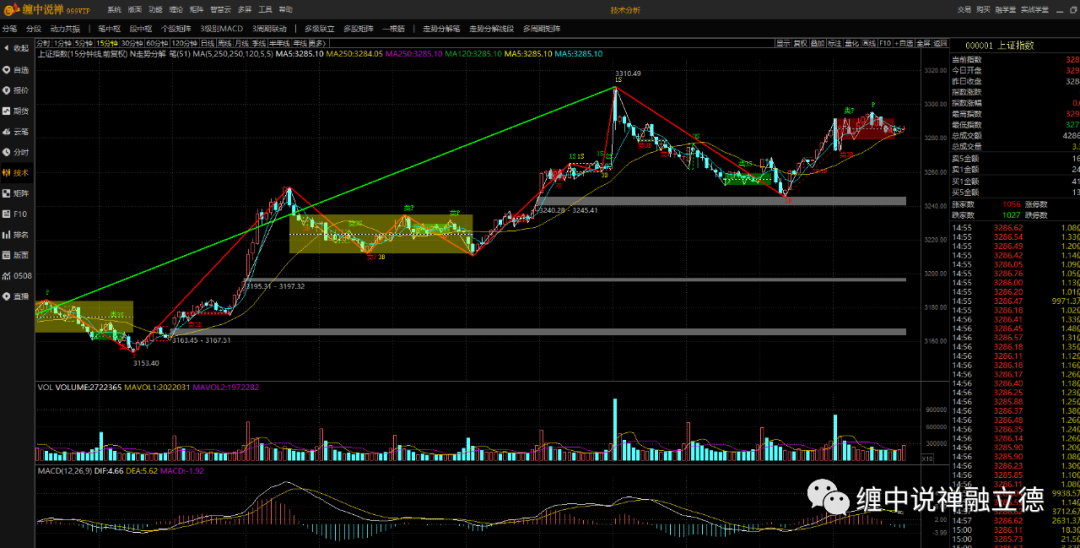Viewport: 1080px width, 548px height.
Task: Open the 矩阵 menu in the top bar
Action: pyautogui.click(x=196, y=10)
